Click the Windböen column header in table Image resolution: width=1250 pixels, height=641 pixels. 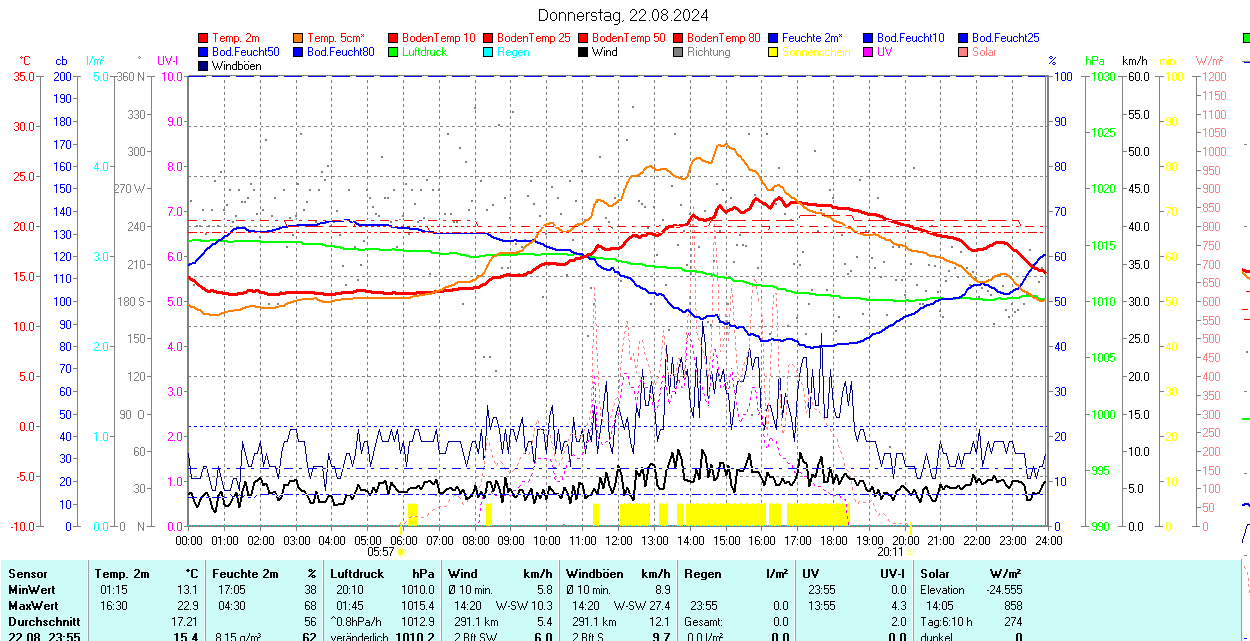(x=594, y=574)
